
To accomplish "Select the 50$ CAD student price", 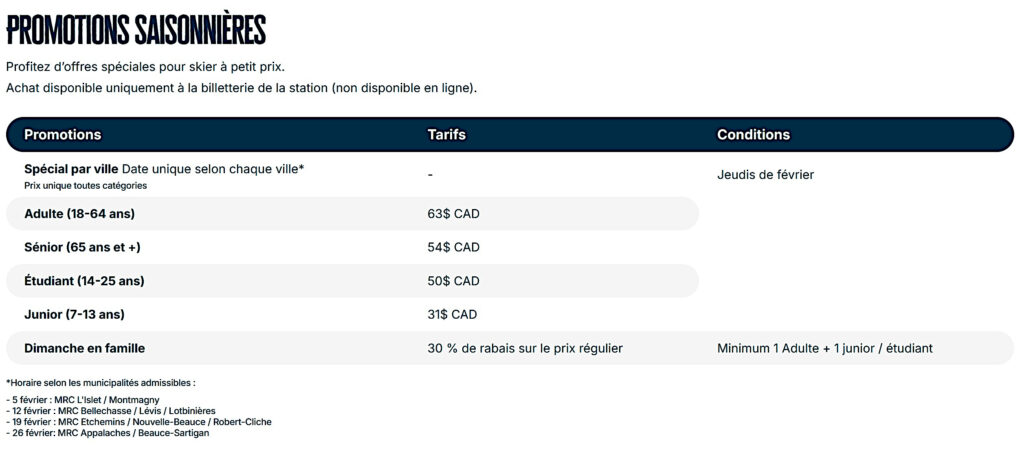I will point(453,281).
